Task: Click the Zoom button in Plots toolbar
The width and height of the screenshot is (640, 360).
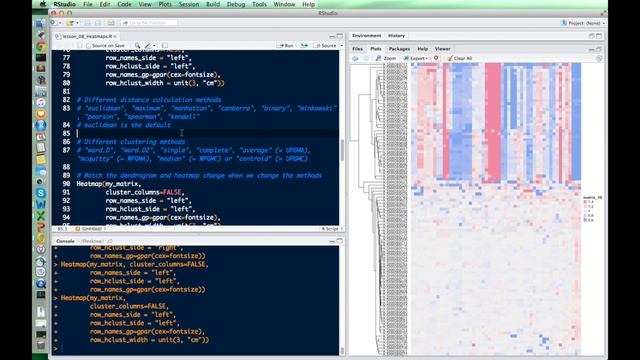Action: tap(386, 58)
